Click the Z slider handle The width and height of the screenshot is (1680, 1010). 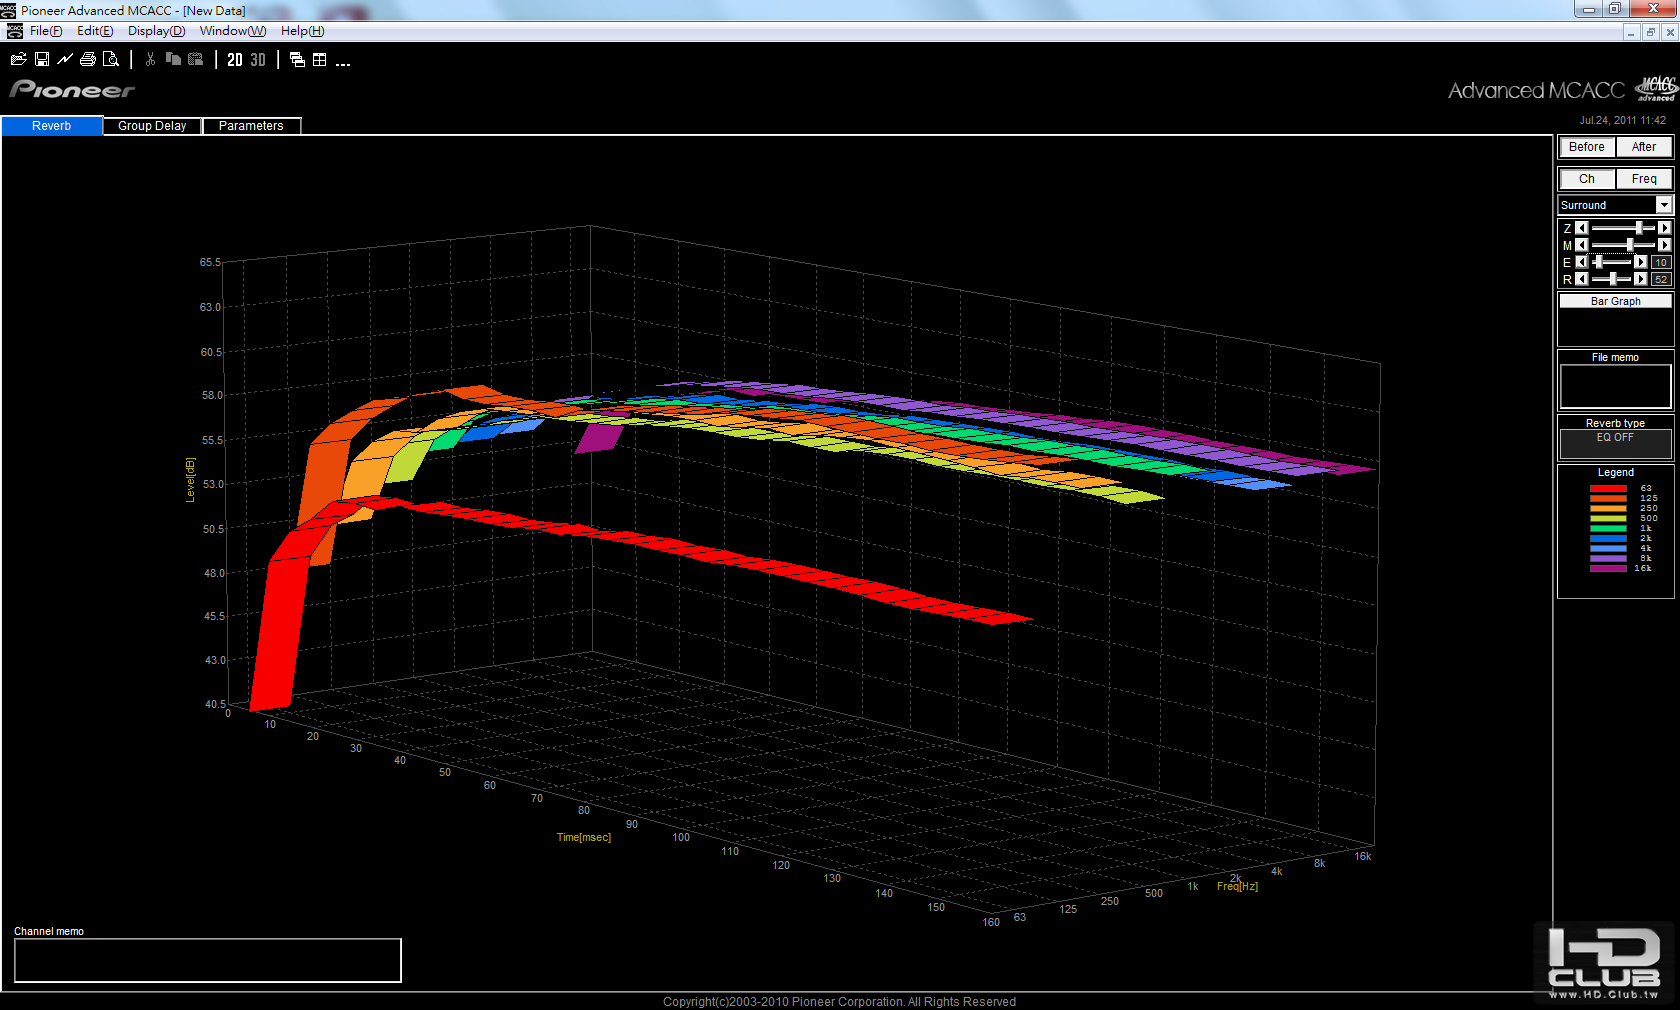tap(1639, 228)
